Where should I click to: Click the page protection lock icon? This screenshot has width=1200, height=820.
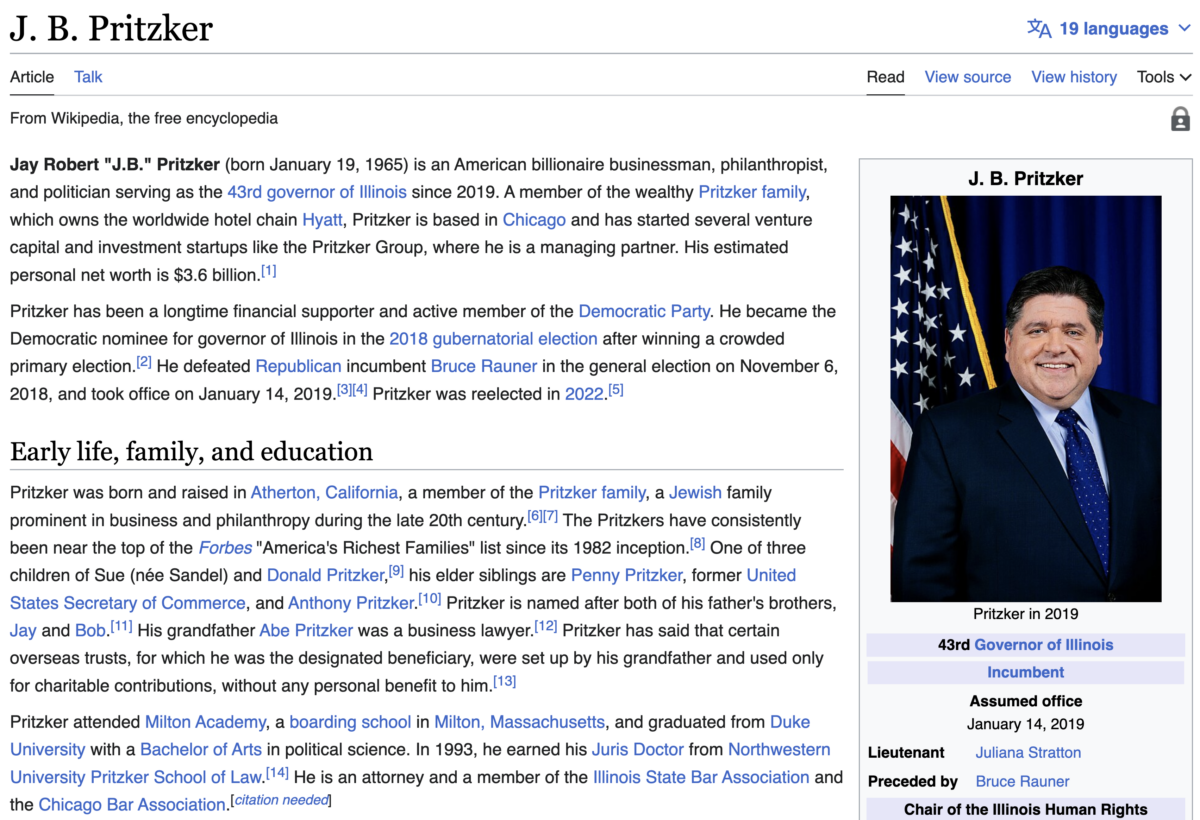[x=1180, y=119]
